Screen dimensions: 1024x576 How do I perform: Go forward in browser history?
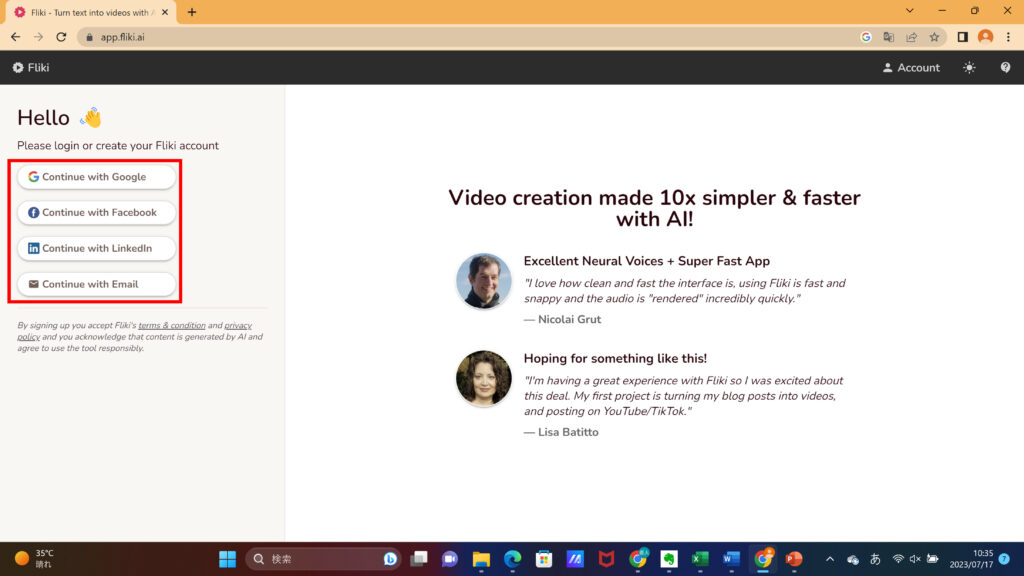tap(39, 37)
